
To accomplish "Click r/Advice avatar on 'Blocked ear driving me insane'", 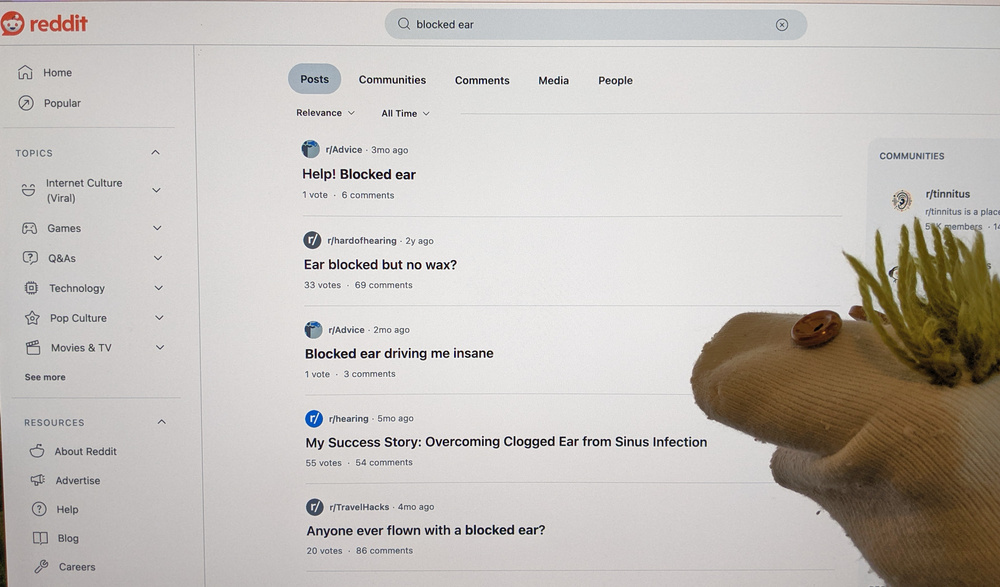I will coord(313,329).
